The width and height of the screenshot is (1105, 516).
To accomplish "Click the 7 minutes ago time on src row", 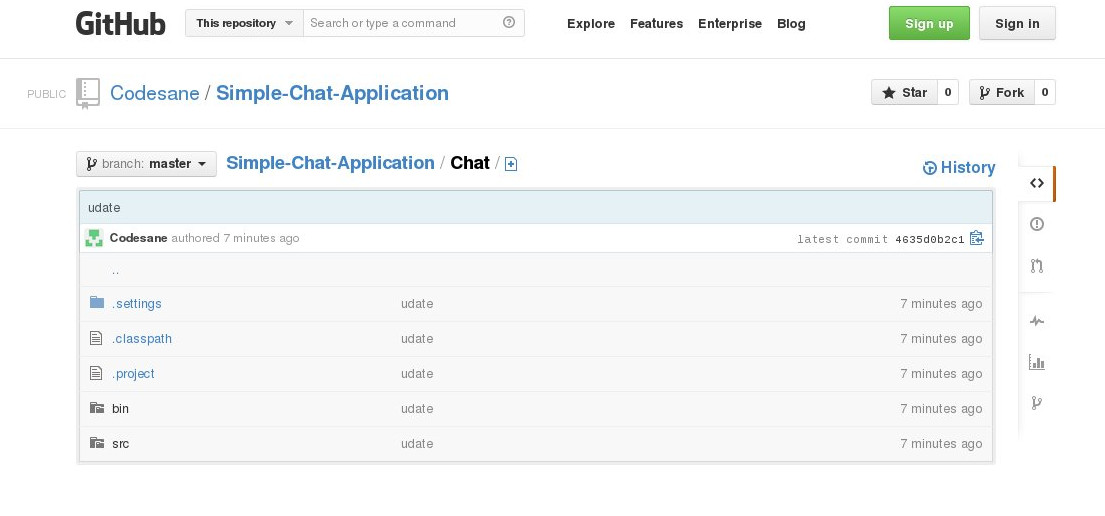I will click(941, 443).
